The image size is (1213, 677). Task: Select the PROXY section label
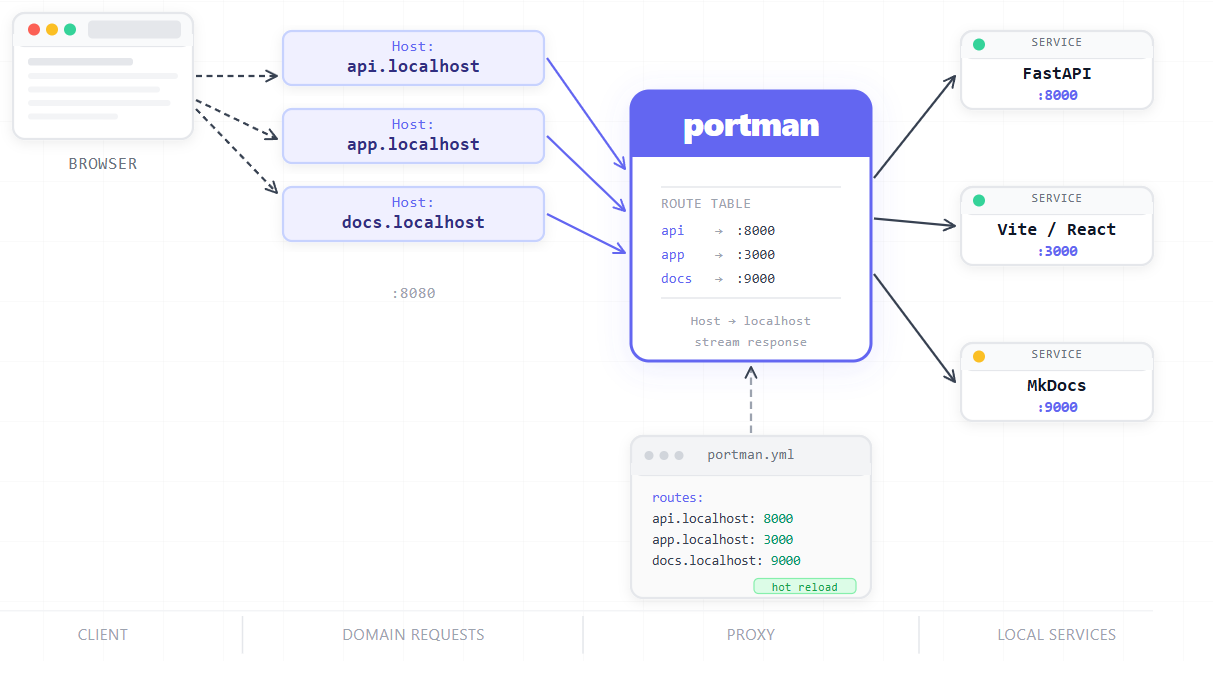(751, 634)
